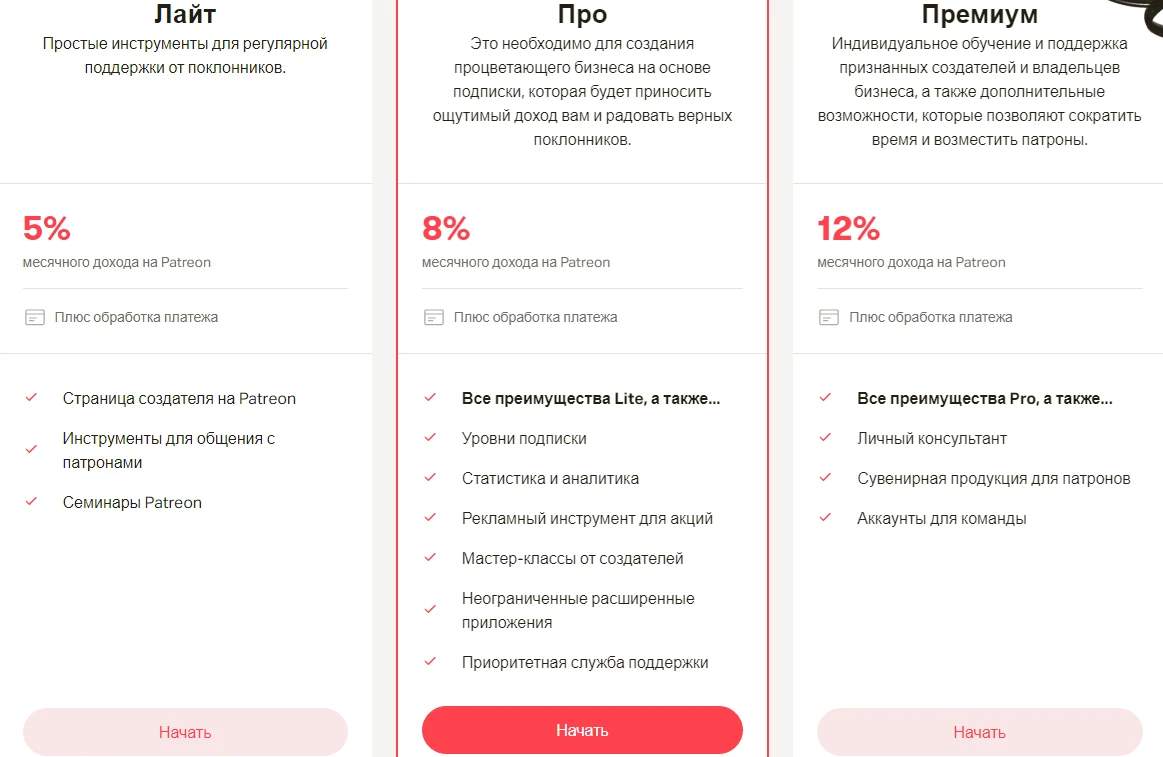Click checkmark next to Семинары Patreon

click(x=31, y=502)
